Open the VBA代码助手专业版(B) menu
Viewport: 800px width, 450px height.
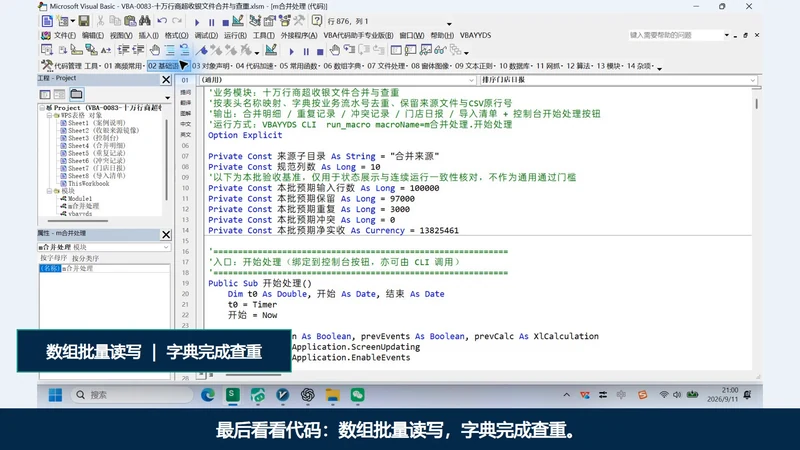[x=358, y=35]
